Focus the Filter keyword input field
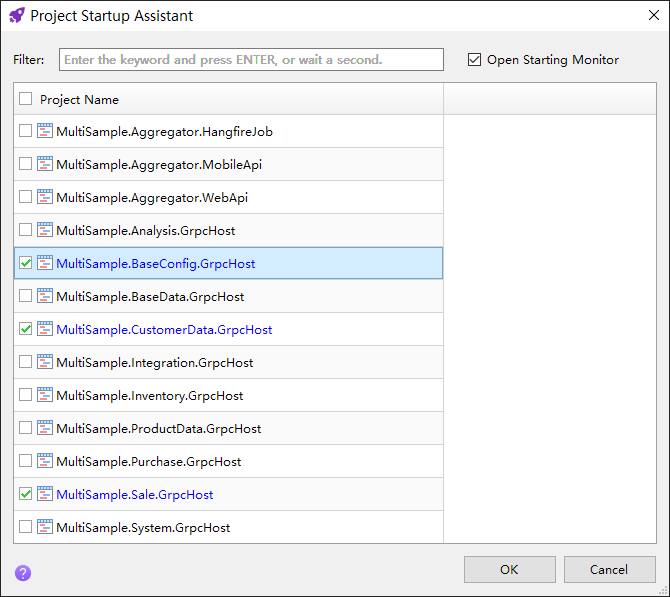 coord(251,60)
